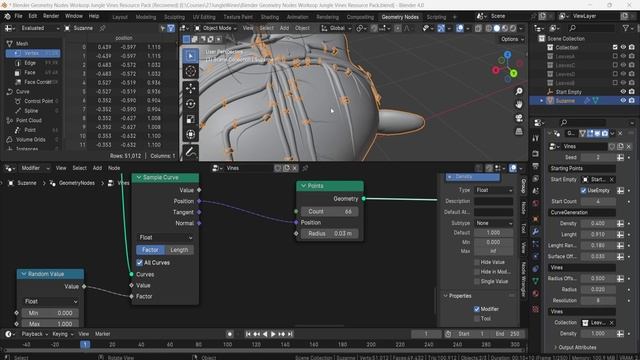This screenshot has width=640, height=360.
Task: Toggle viewport gizmo display button
Action: click(441, 28)
